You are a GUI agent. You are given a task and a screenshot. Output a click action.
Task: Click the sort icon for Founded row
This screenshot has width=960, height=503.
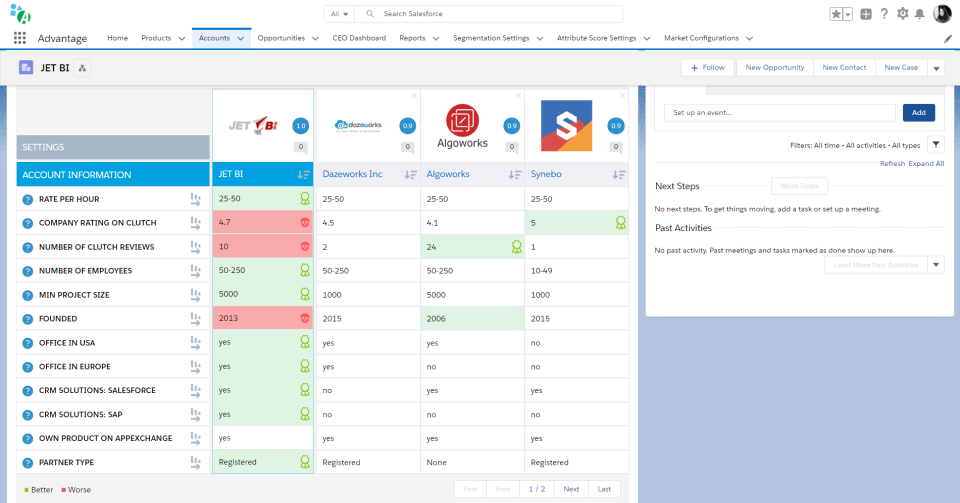[196, 319]
